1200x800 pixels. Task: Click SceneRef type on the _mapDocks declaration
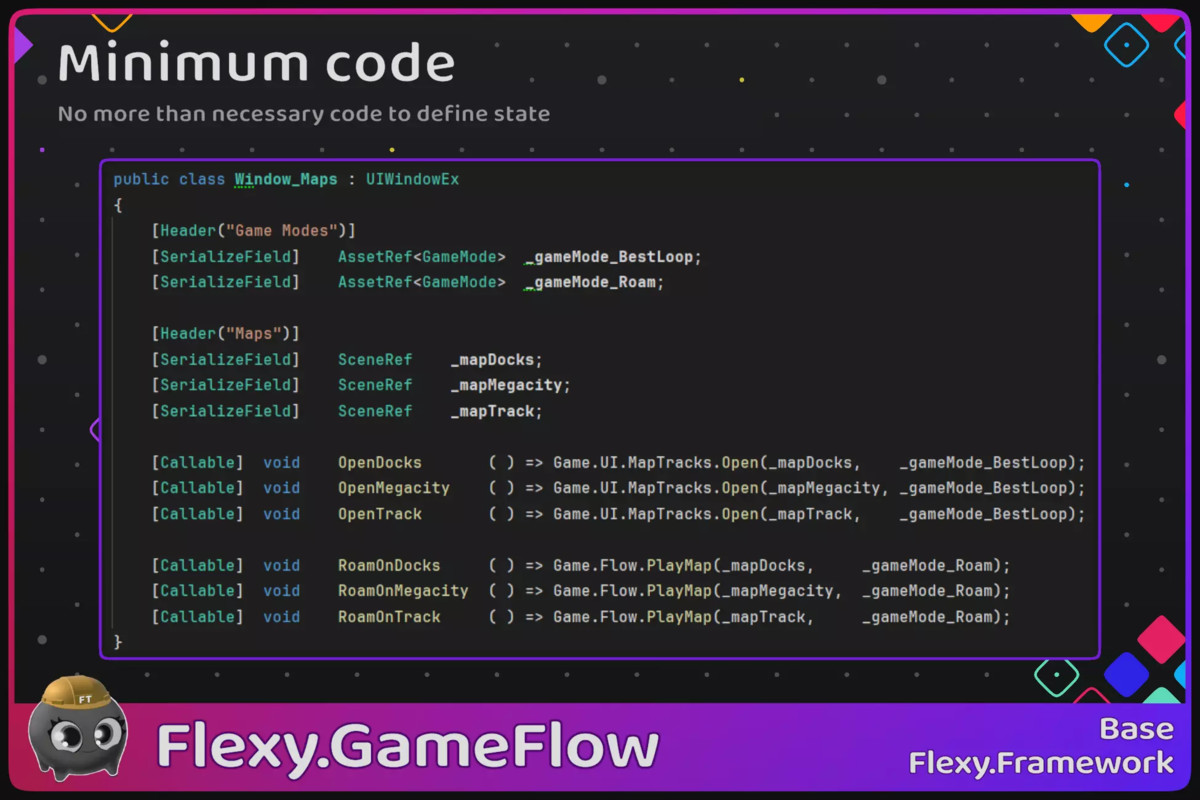(375, 359)
